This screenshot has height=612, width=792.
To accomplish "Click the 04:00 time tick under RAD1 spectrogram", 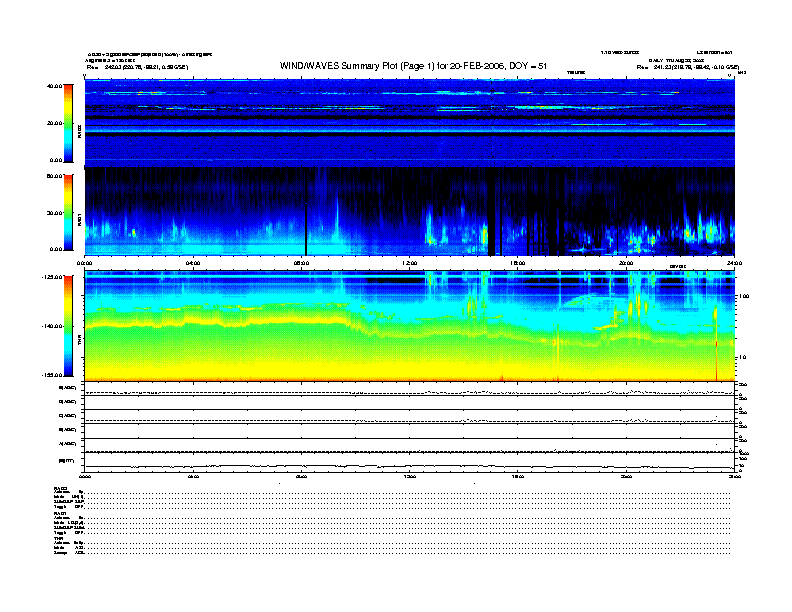I will 193,263.
